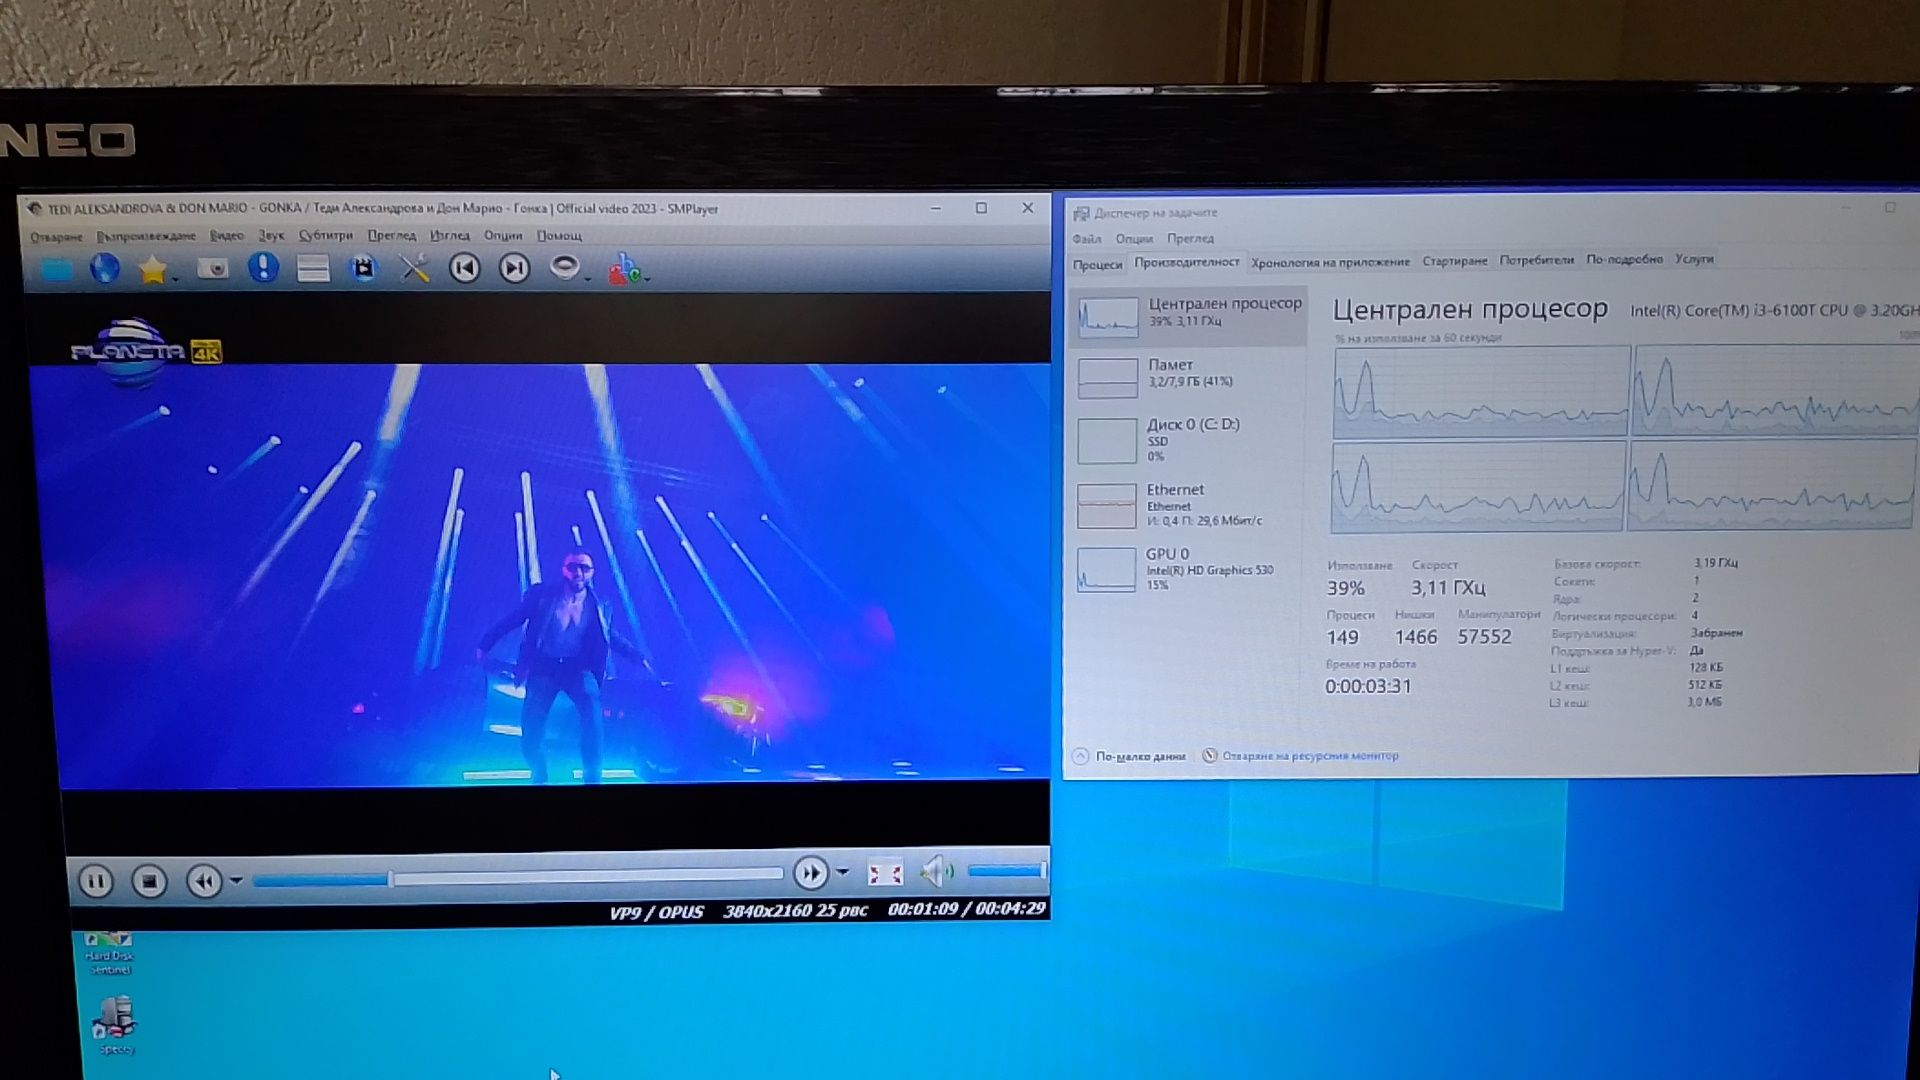This screenshot has width=1920, height=1080.
Task: Open Преглед menu in Task Manager
Action: 1190,239
